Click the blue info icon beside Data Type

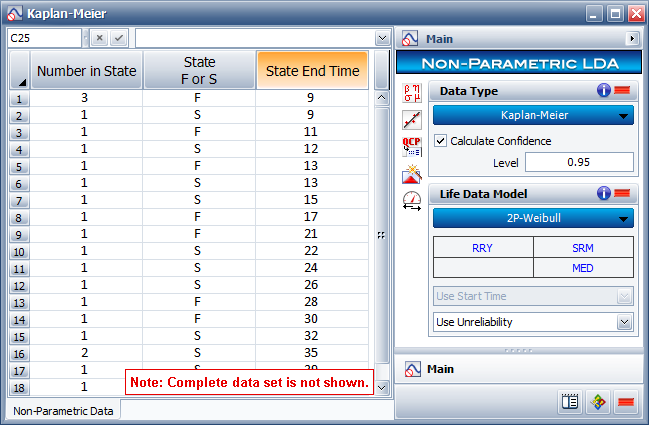(604, 90)
